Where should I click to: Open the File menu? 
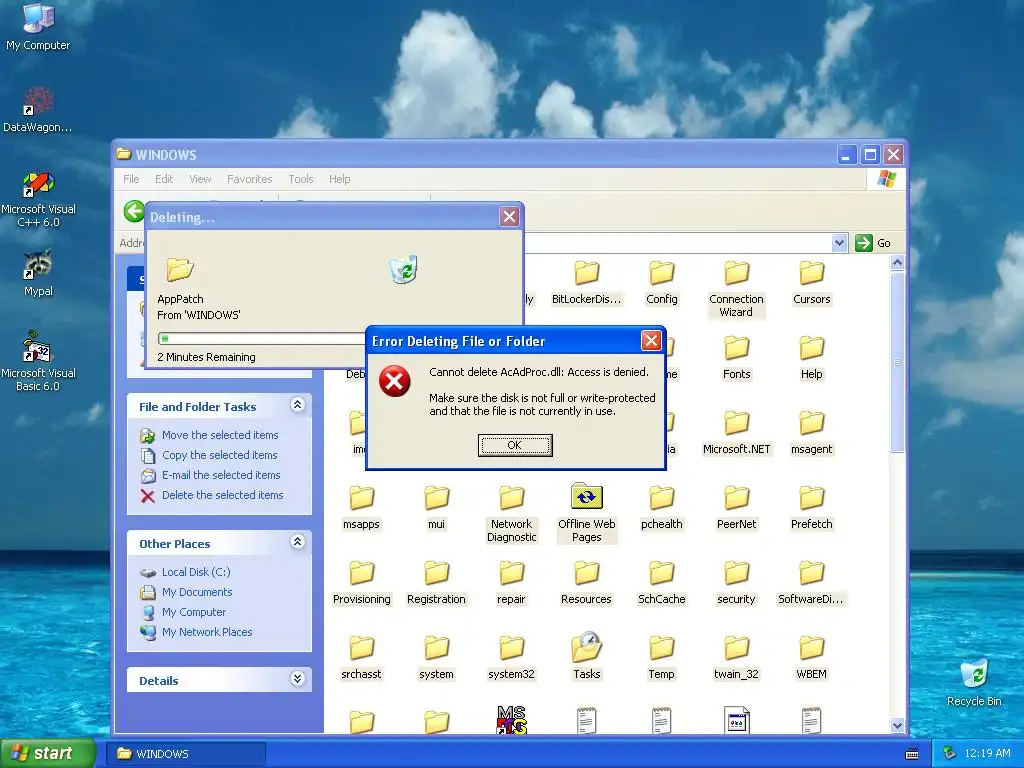click(131, 179)
